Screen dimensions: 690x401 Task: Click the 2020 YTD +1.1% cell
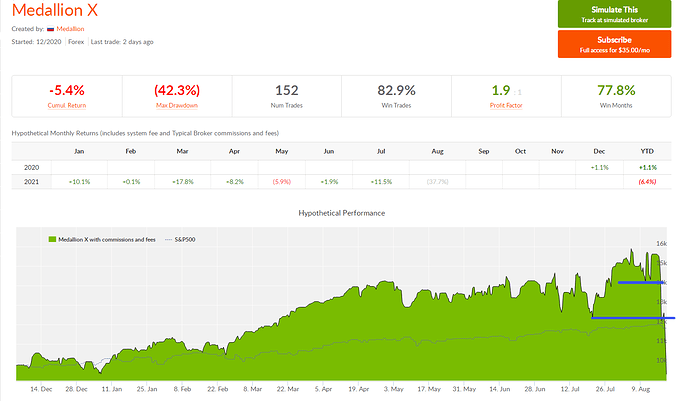click(x=647, y=167)
